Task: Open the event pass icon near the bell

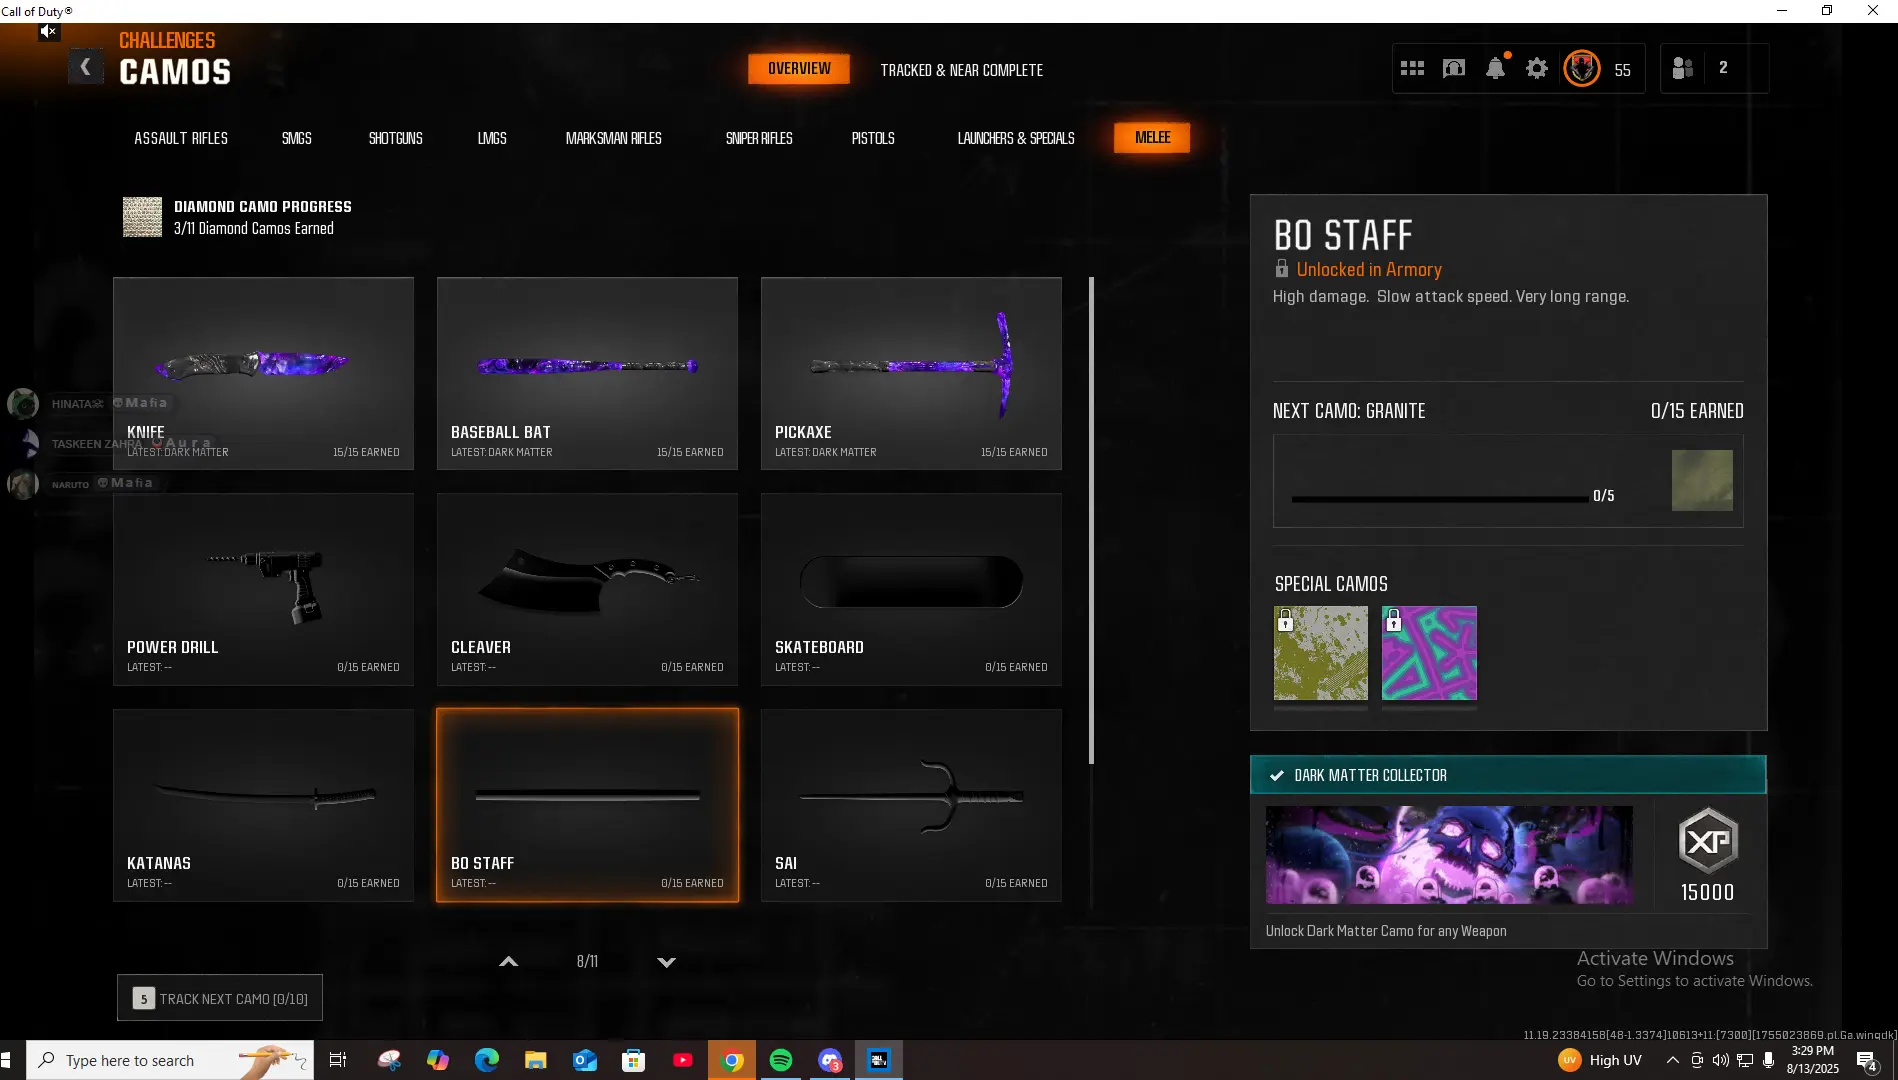Action: point(1454,69)
